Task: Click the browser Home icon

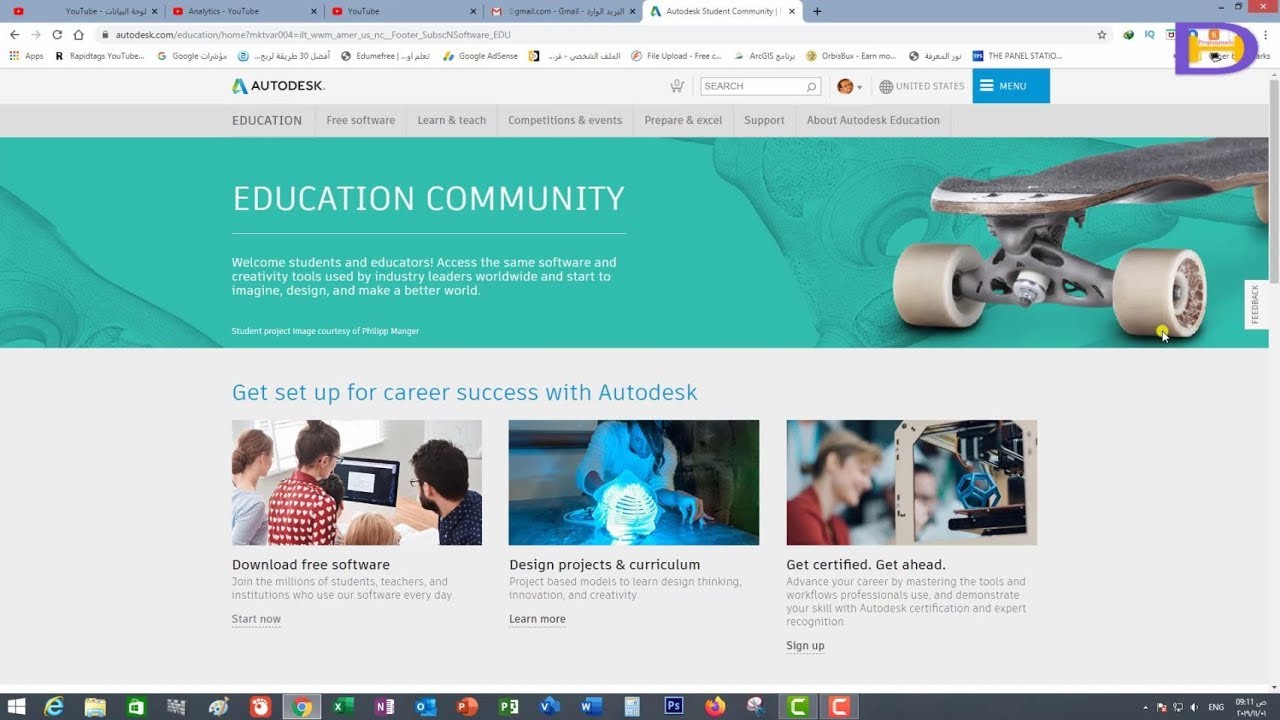Action: pyautogui.click(x=79, y=34)
